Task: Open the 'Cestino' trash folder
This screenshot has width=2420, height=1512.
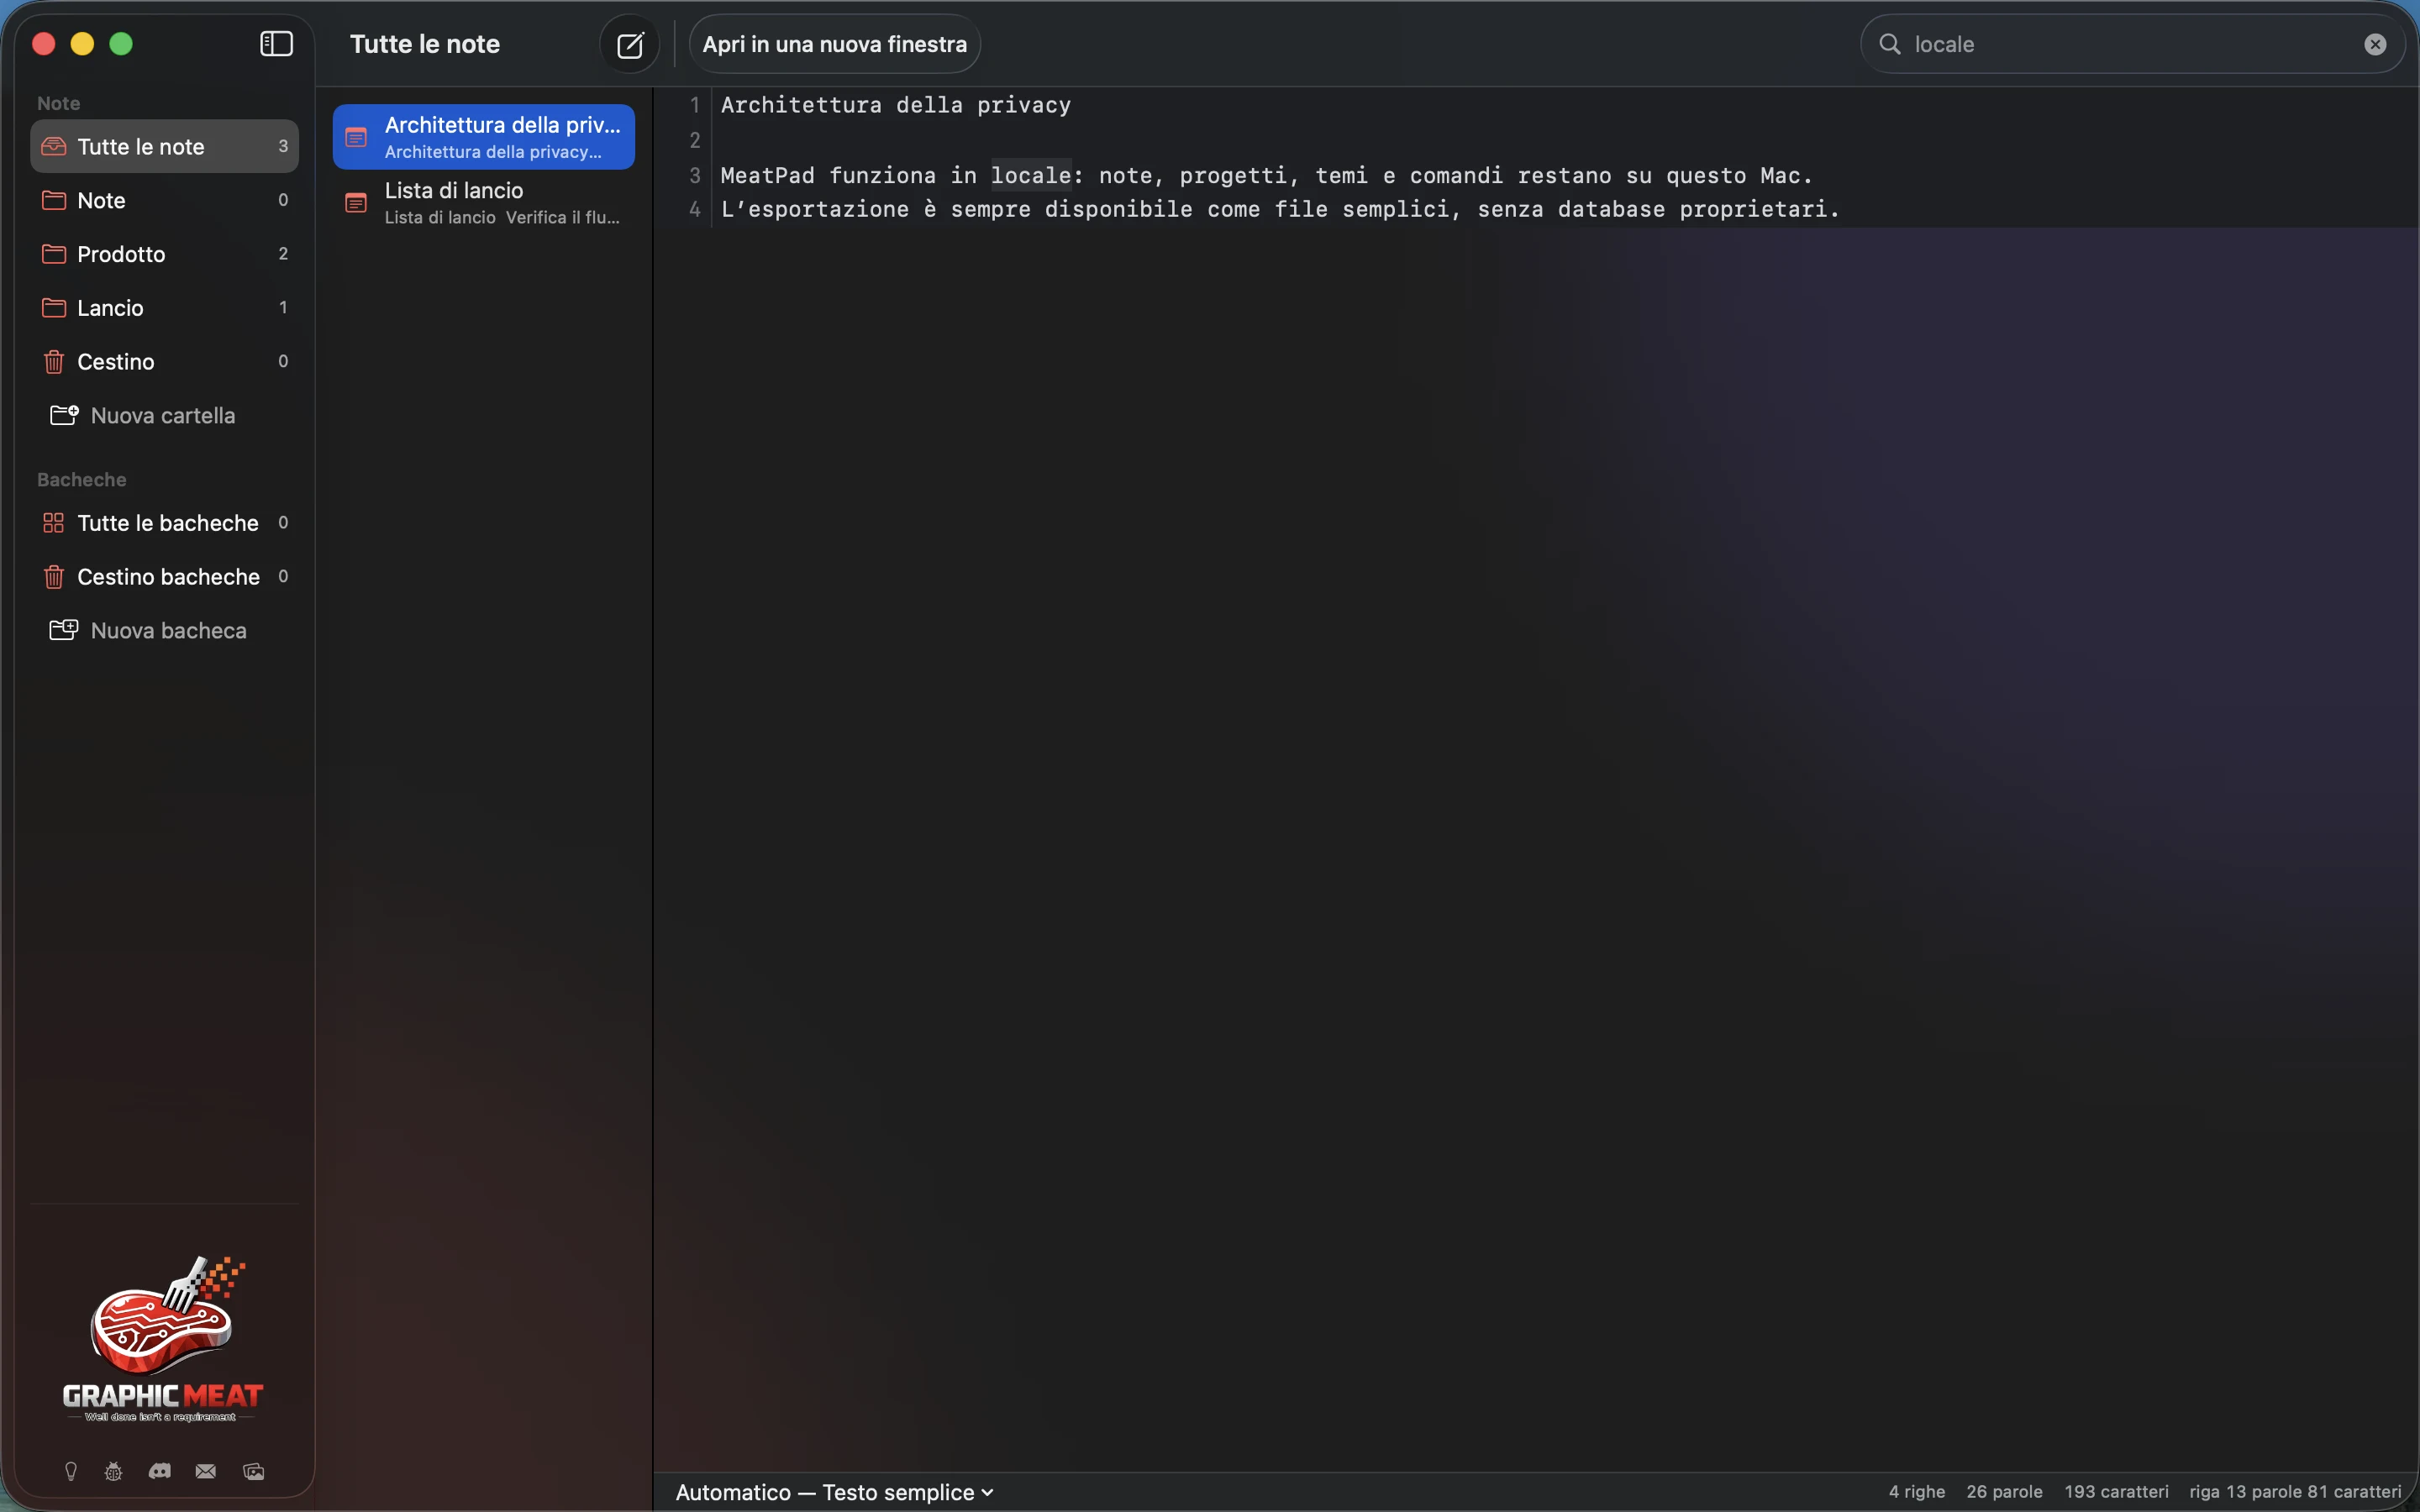Action: coord(164,362)
